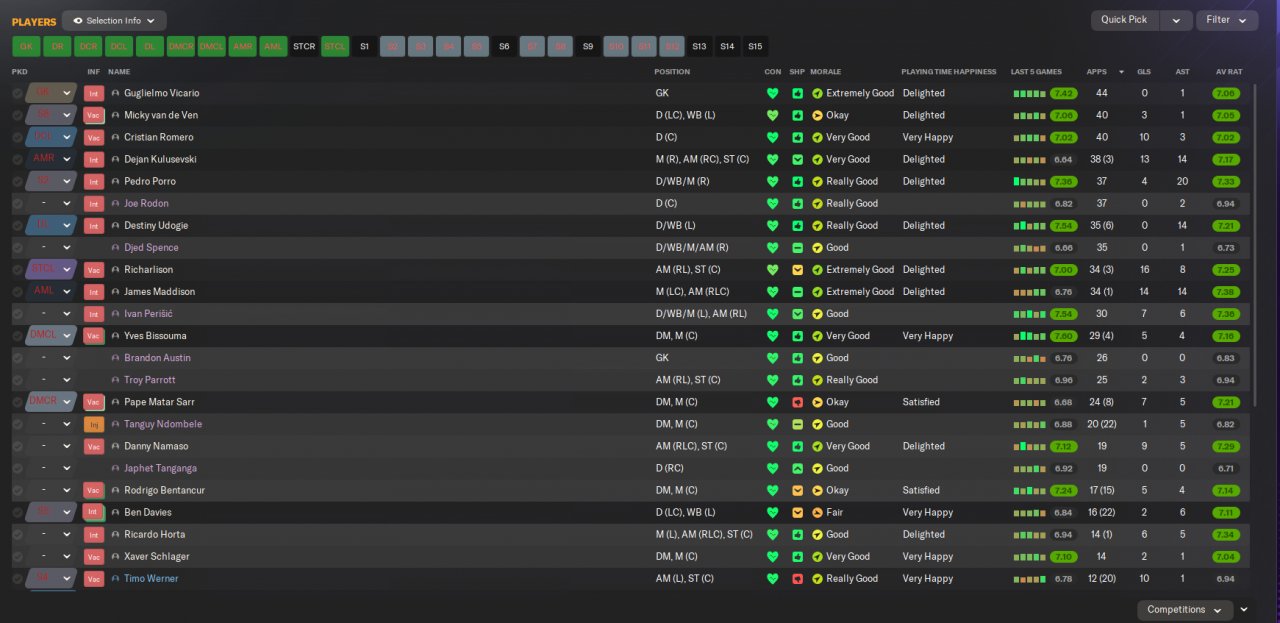Click the player list vertical scrollbar
Viewport: 1280px width, 623px height.
[x=1257, y=245]
